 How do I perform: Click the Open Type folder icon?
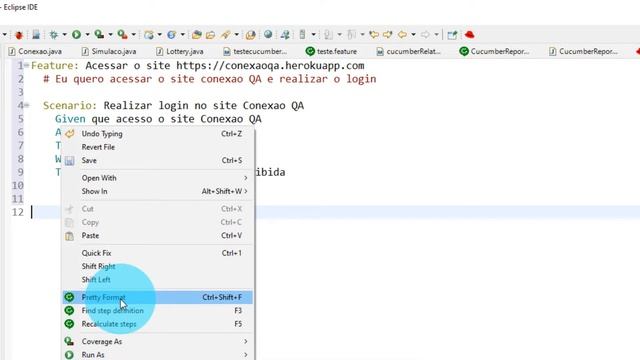point(197,35)
